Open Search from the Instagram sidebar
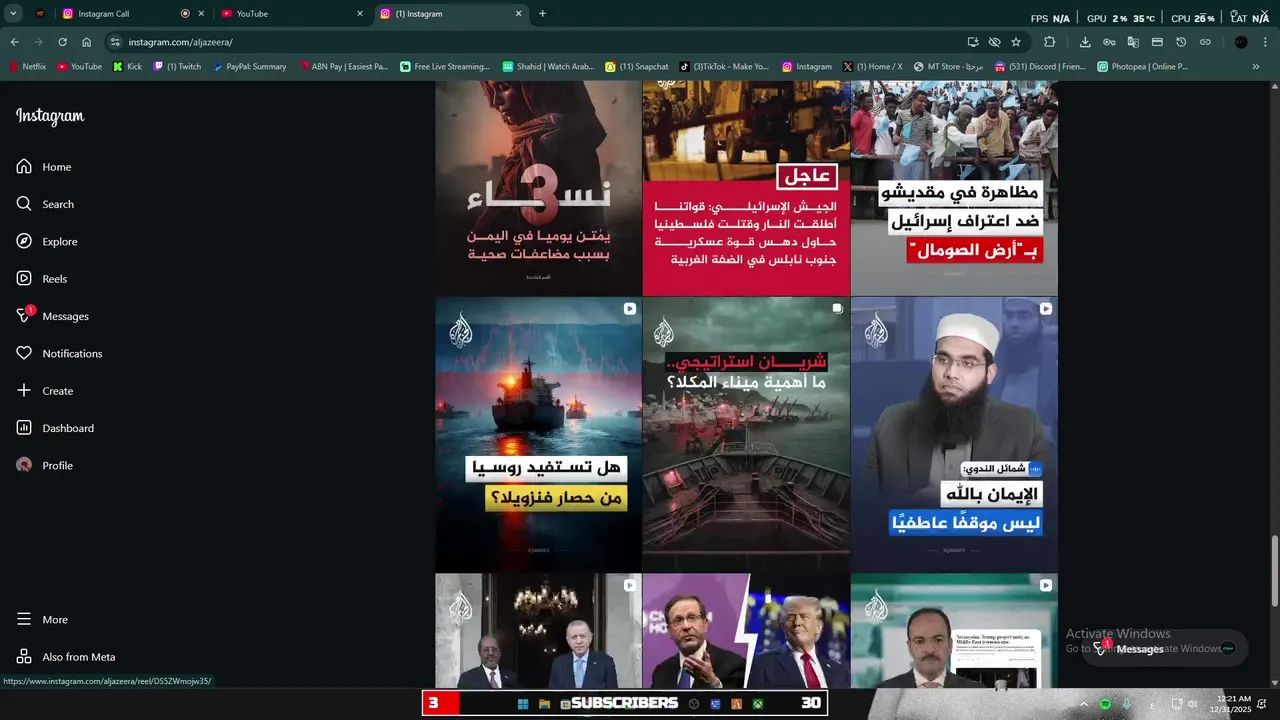This screenshot has width=1280, height=720. coord(45,204)
